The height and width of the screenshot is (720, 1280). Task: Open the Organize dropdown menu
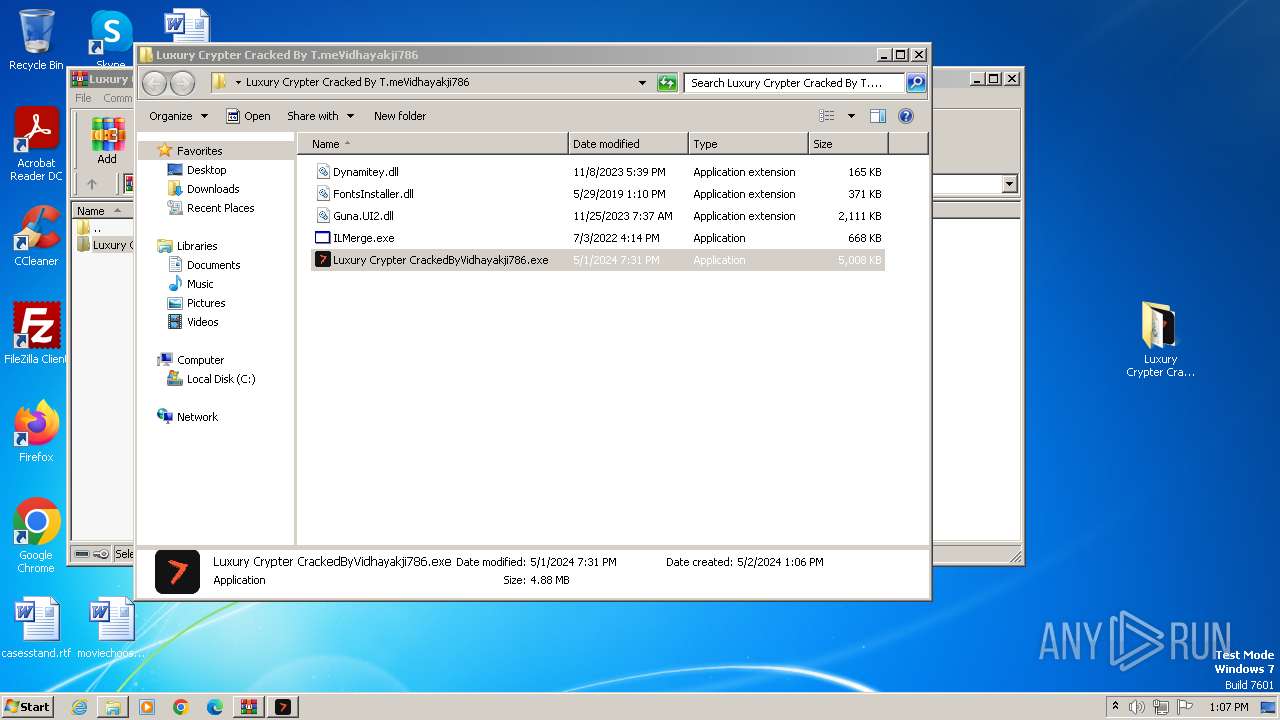pos(178,116)
